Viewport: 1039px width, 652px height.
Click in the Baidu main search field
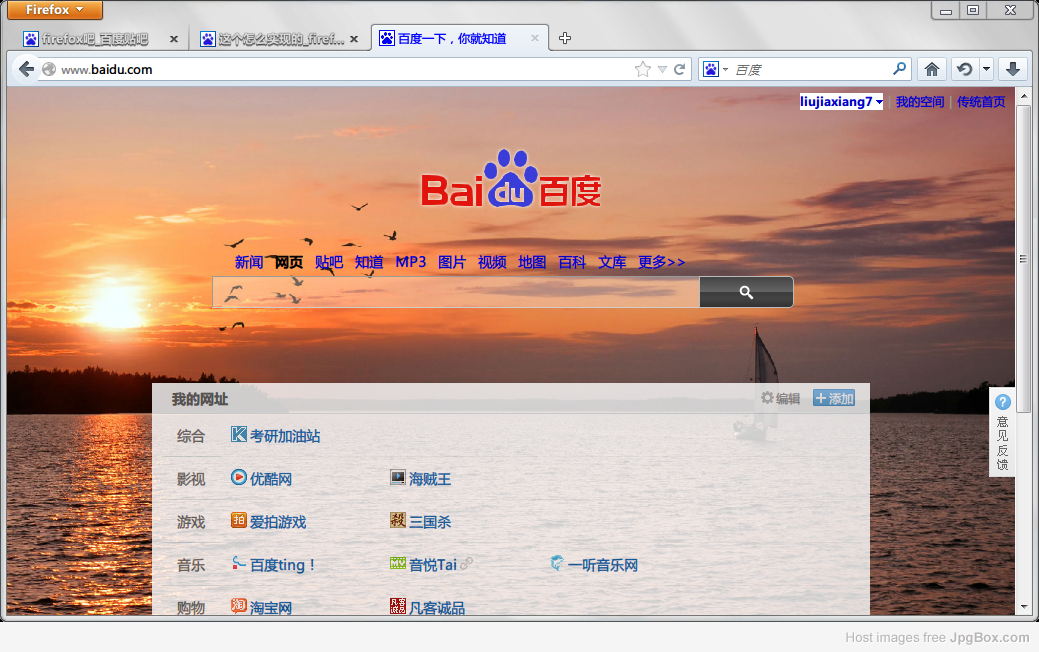pyautogui.click(x=456, y=292)
